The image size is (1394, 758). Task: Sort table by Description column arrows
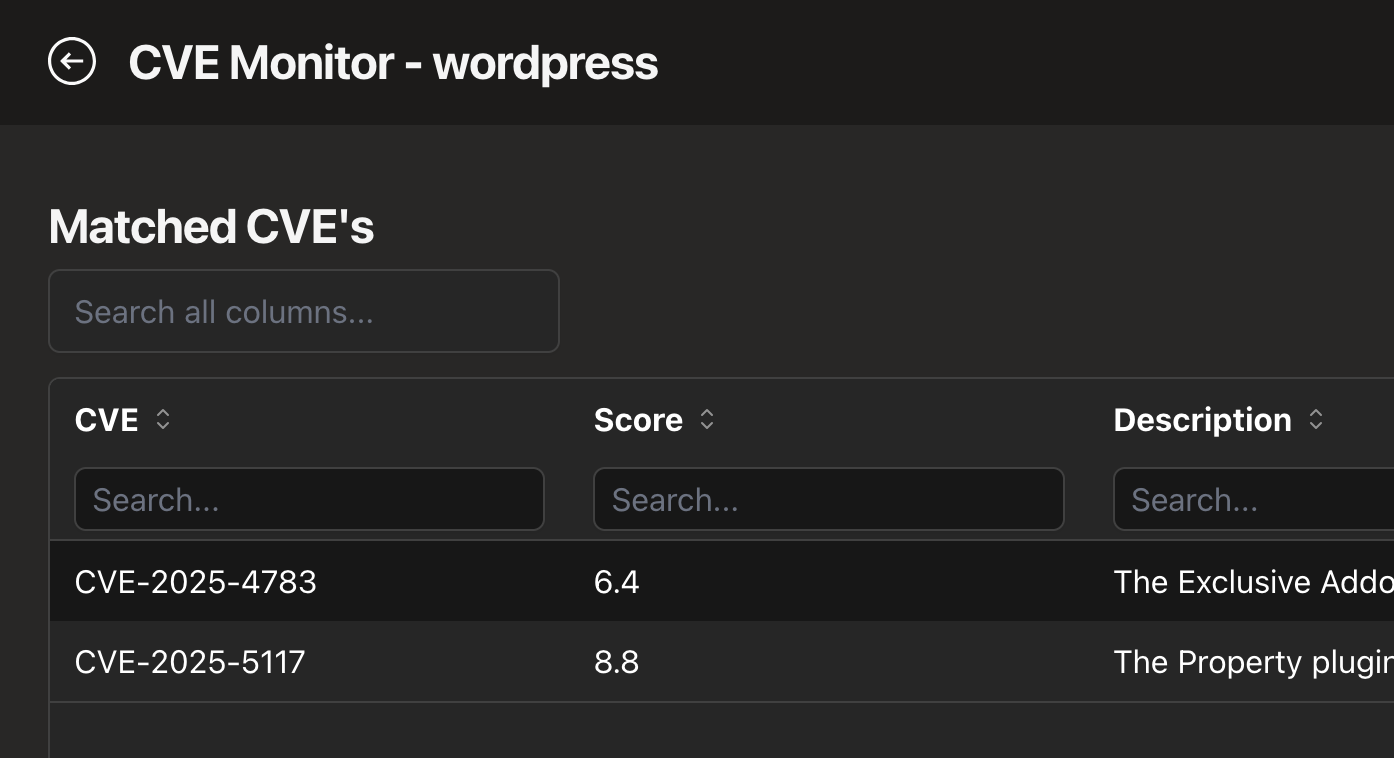[x=1316, y=420]
